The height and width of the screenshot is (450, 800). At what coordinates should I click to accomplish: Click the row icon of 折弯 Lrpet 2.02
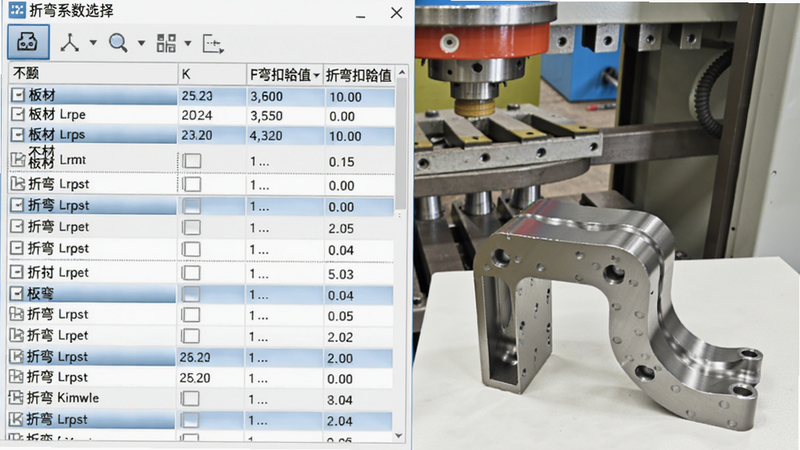[17, 335]
